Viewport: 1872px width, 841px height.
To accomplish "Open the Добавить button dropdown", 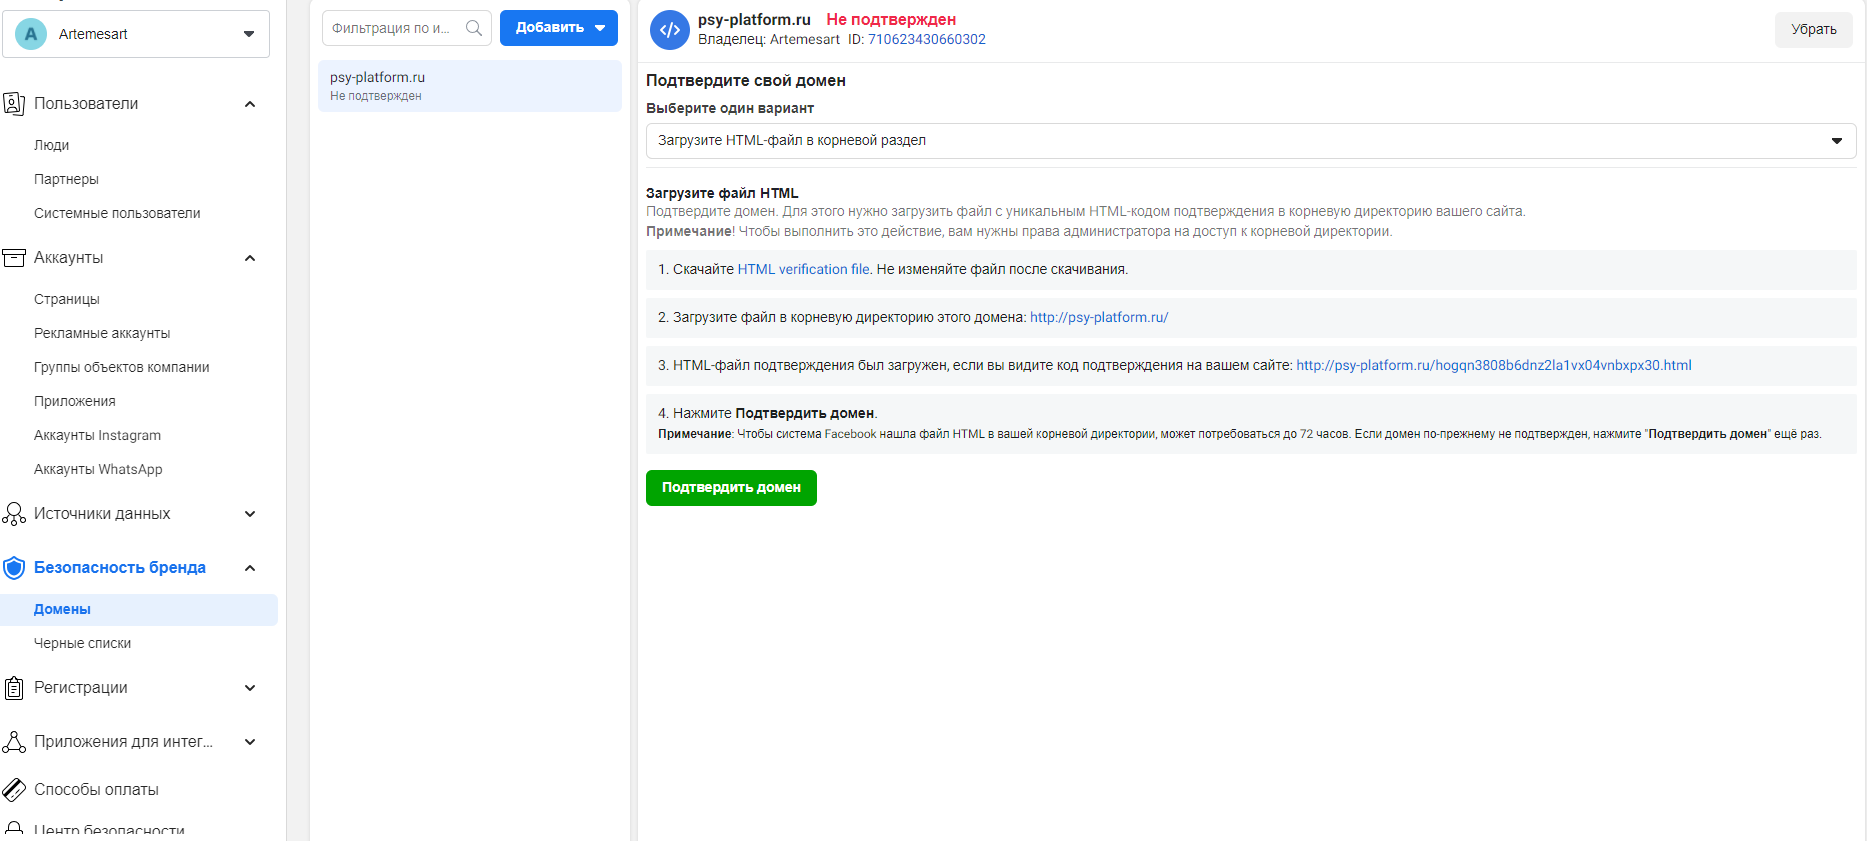I will [558, 28].
